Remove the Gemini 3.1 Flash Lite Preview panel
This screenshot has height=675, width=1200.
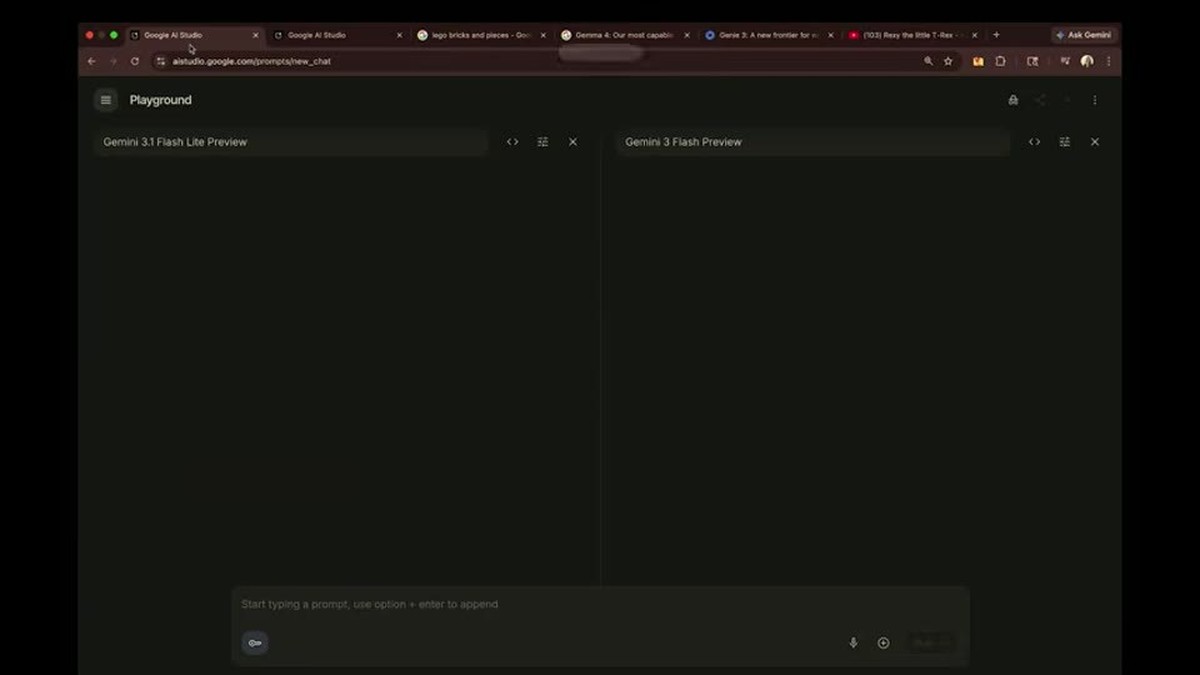(573, 142)
